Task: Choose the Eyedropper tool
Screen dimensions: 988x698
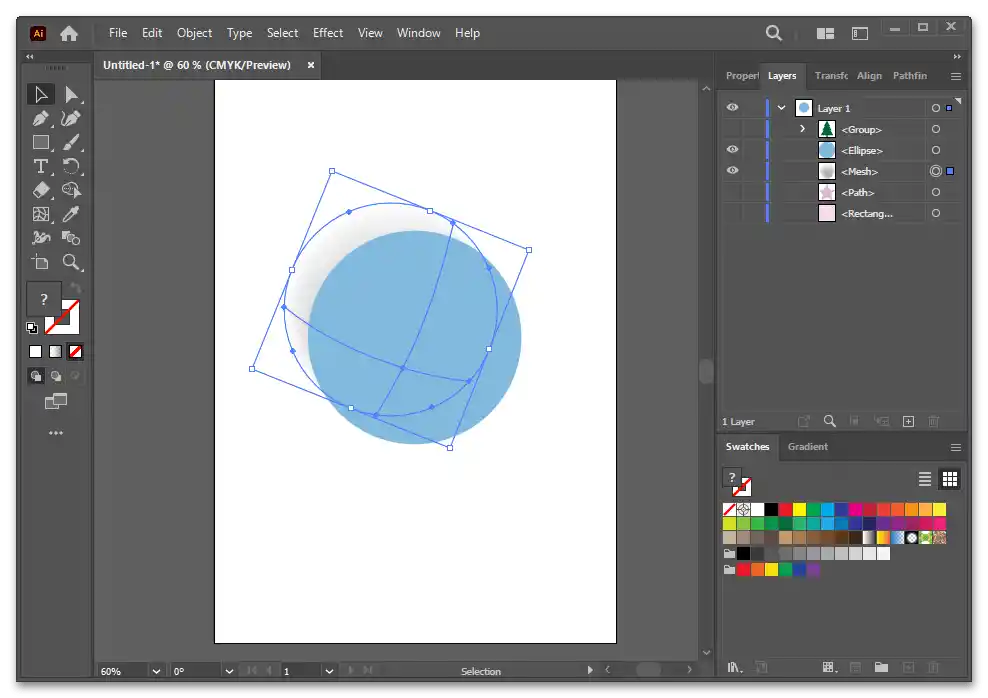Action: [x=71, y=214]
